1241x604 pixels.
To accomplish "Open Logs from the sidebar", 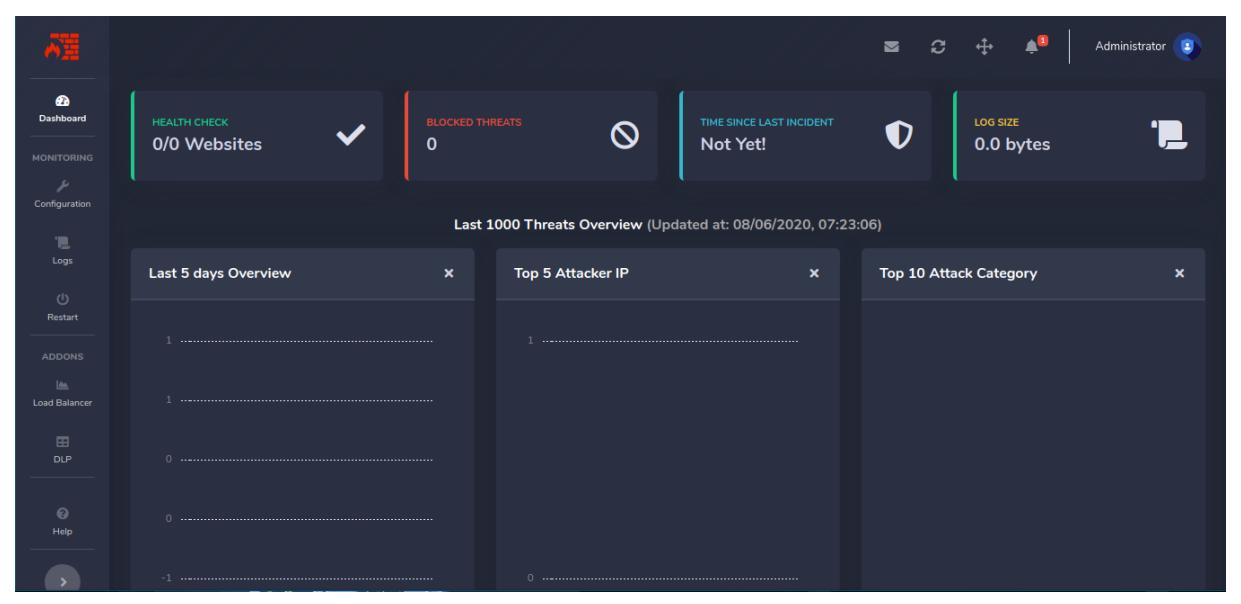I will (x=62, y=250).
